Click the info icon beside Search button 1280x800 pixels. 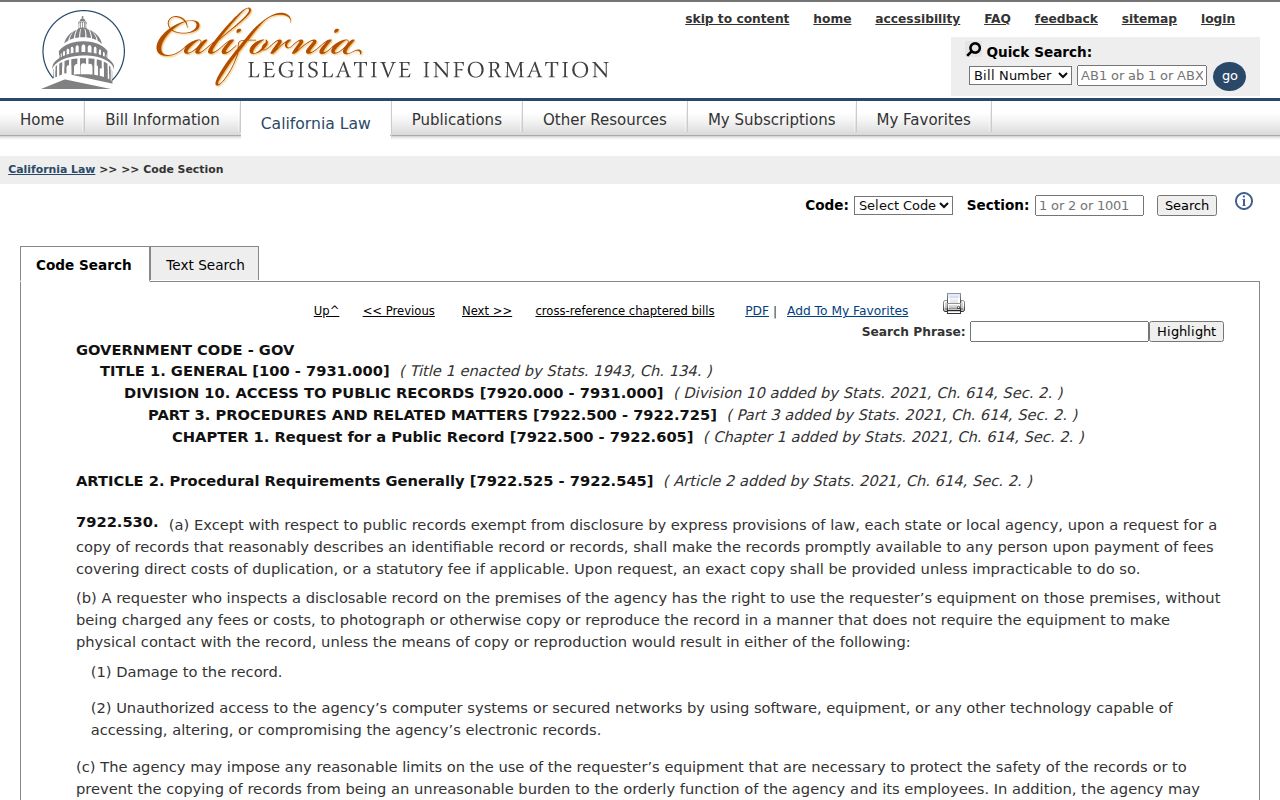point(1244,201)
